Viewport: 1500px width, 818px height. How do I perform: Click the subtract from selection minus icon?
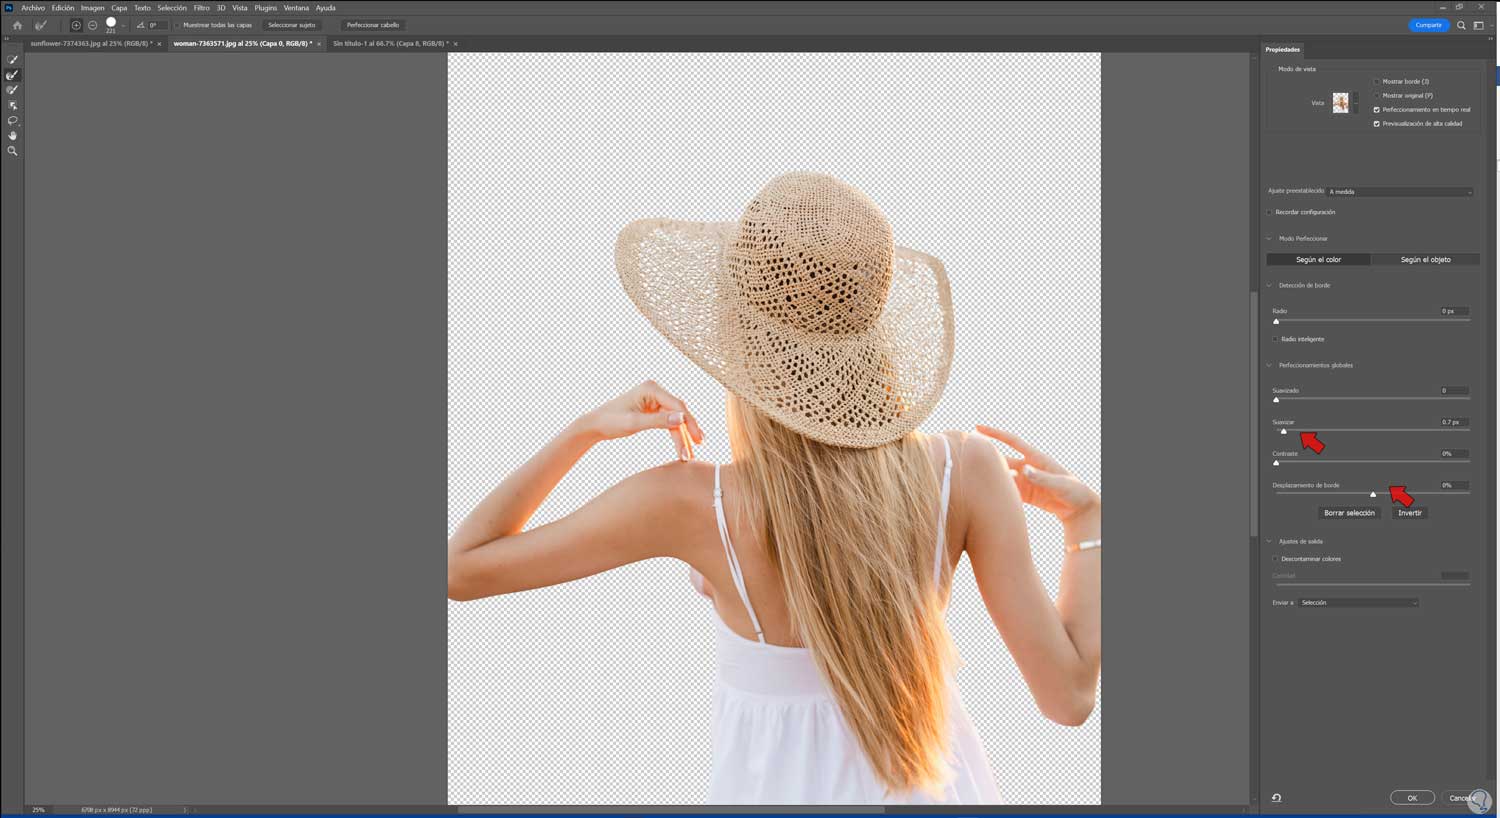[x=93, y=25]
